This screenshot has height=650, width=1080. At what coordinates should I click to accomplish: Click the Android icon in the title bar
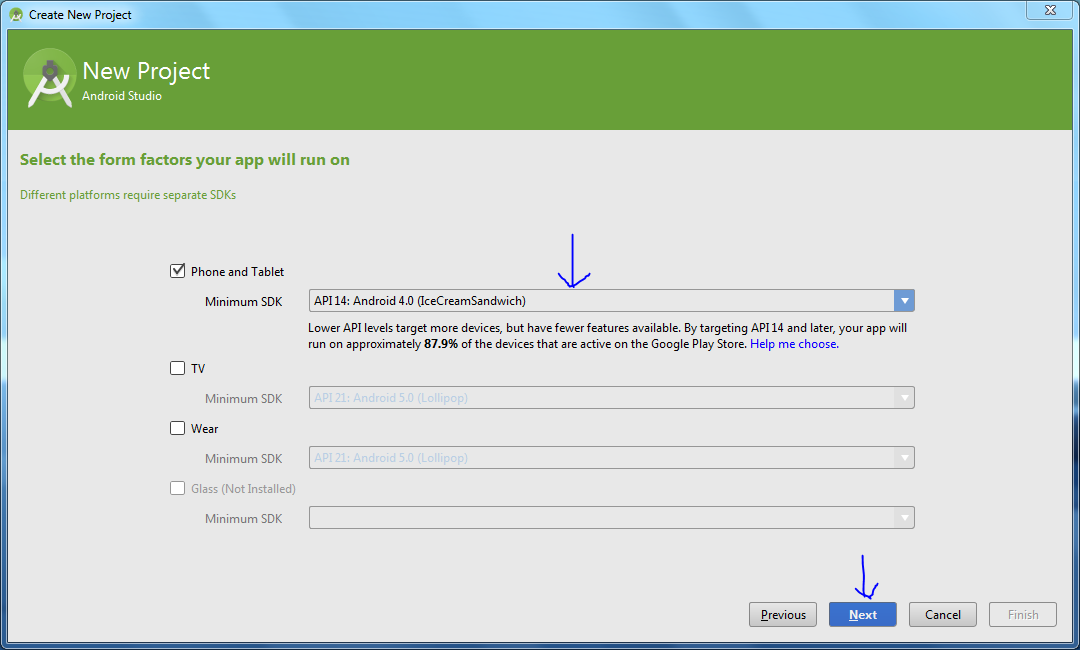[14, 14]
